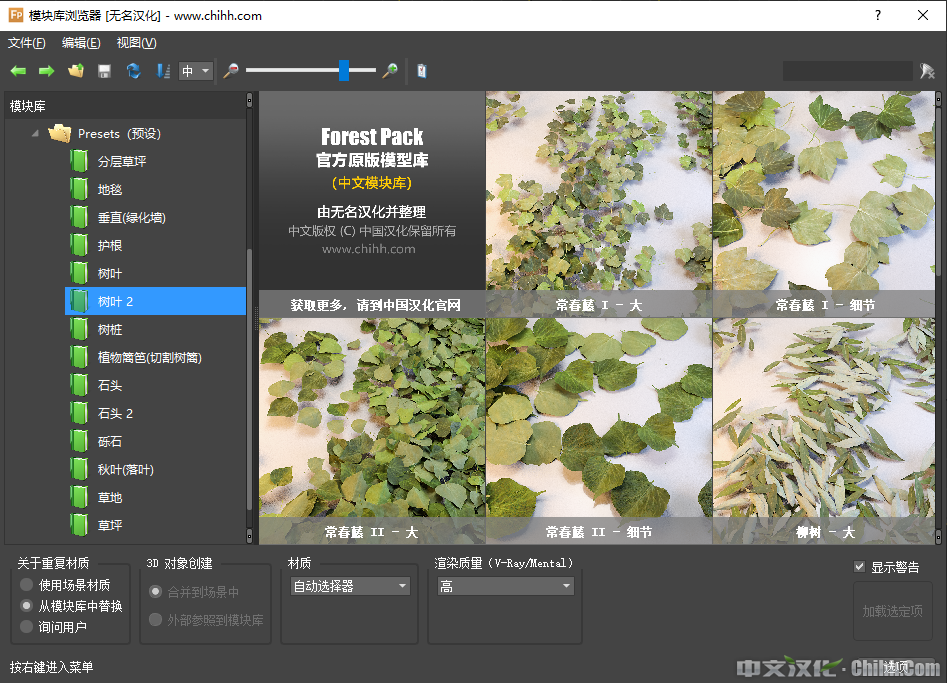Open the render quality dropdown set to 高
Image resolution: width=947 pixels, height=683 pixels.
point(504,586)
